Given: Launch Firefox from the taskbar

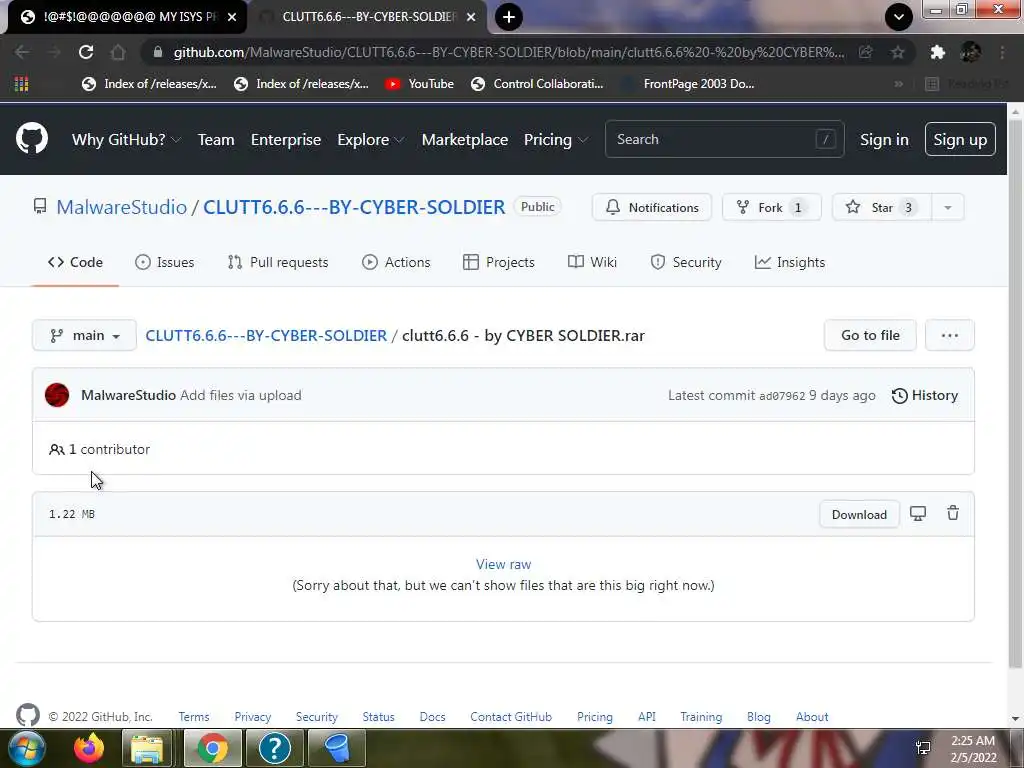Looking at the screenshot, I should (89, 748).
